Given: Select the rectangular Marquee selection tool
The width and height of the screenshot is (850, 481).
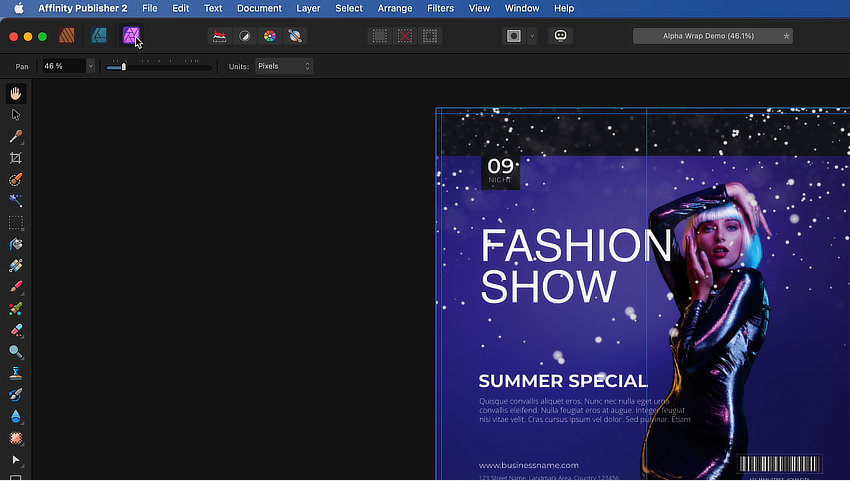Looking at the screenshot, I should click(16, 223).
